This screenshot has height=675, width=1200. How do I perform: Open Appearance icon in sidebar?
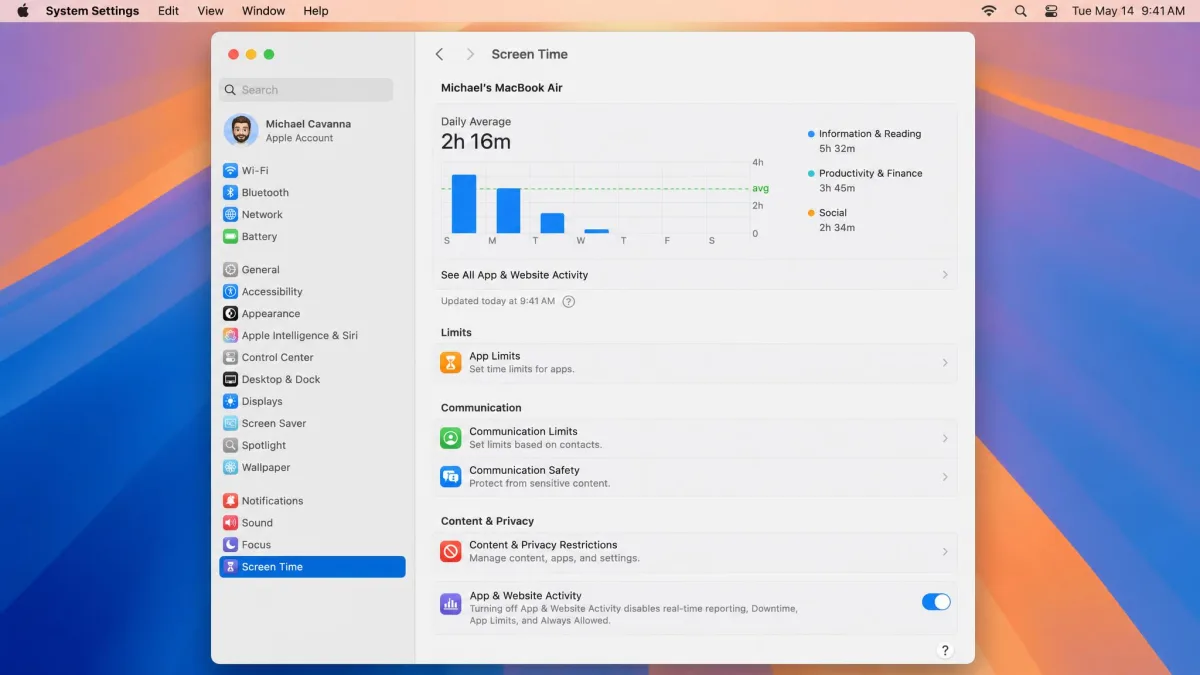coord(230,313)
